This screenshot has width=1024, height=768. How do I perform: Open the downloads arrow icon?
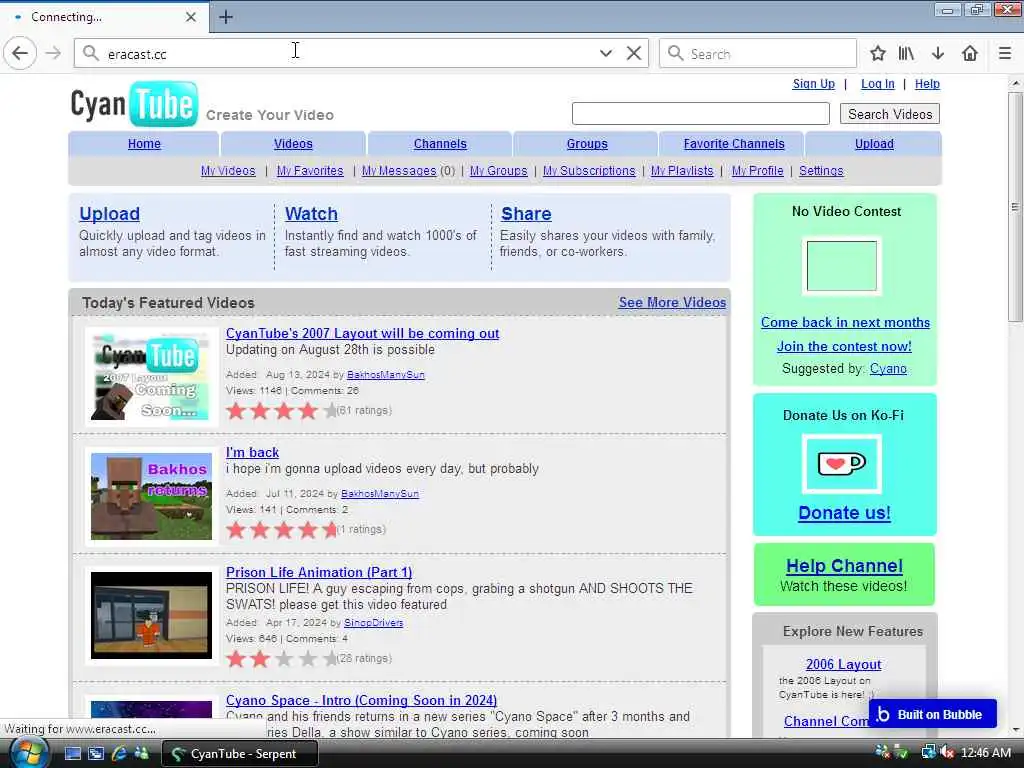(938, 54)
